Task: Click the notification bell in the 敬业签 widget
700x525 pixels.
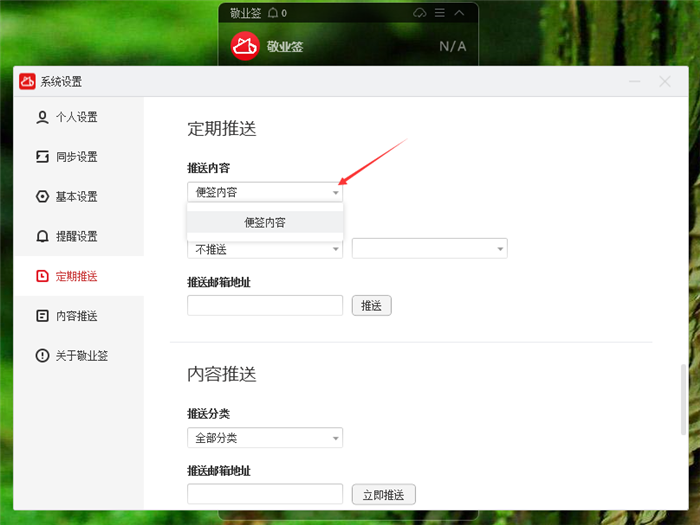Action: pos(273,13)
